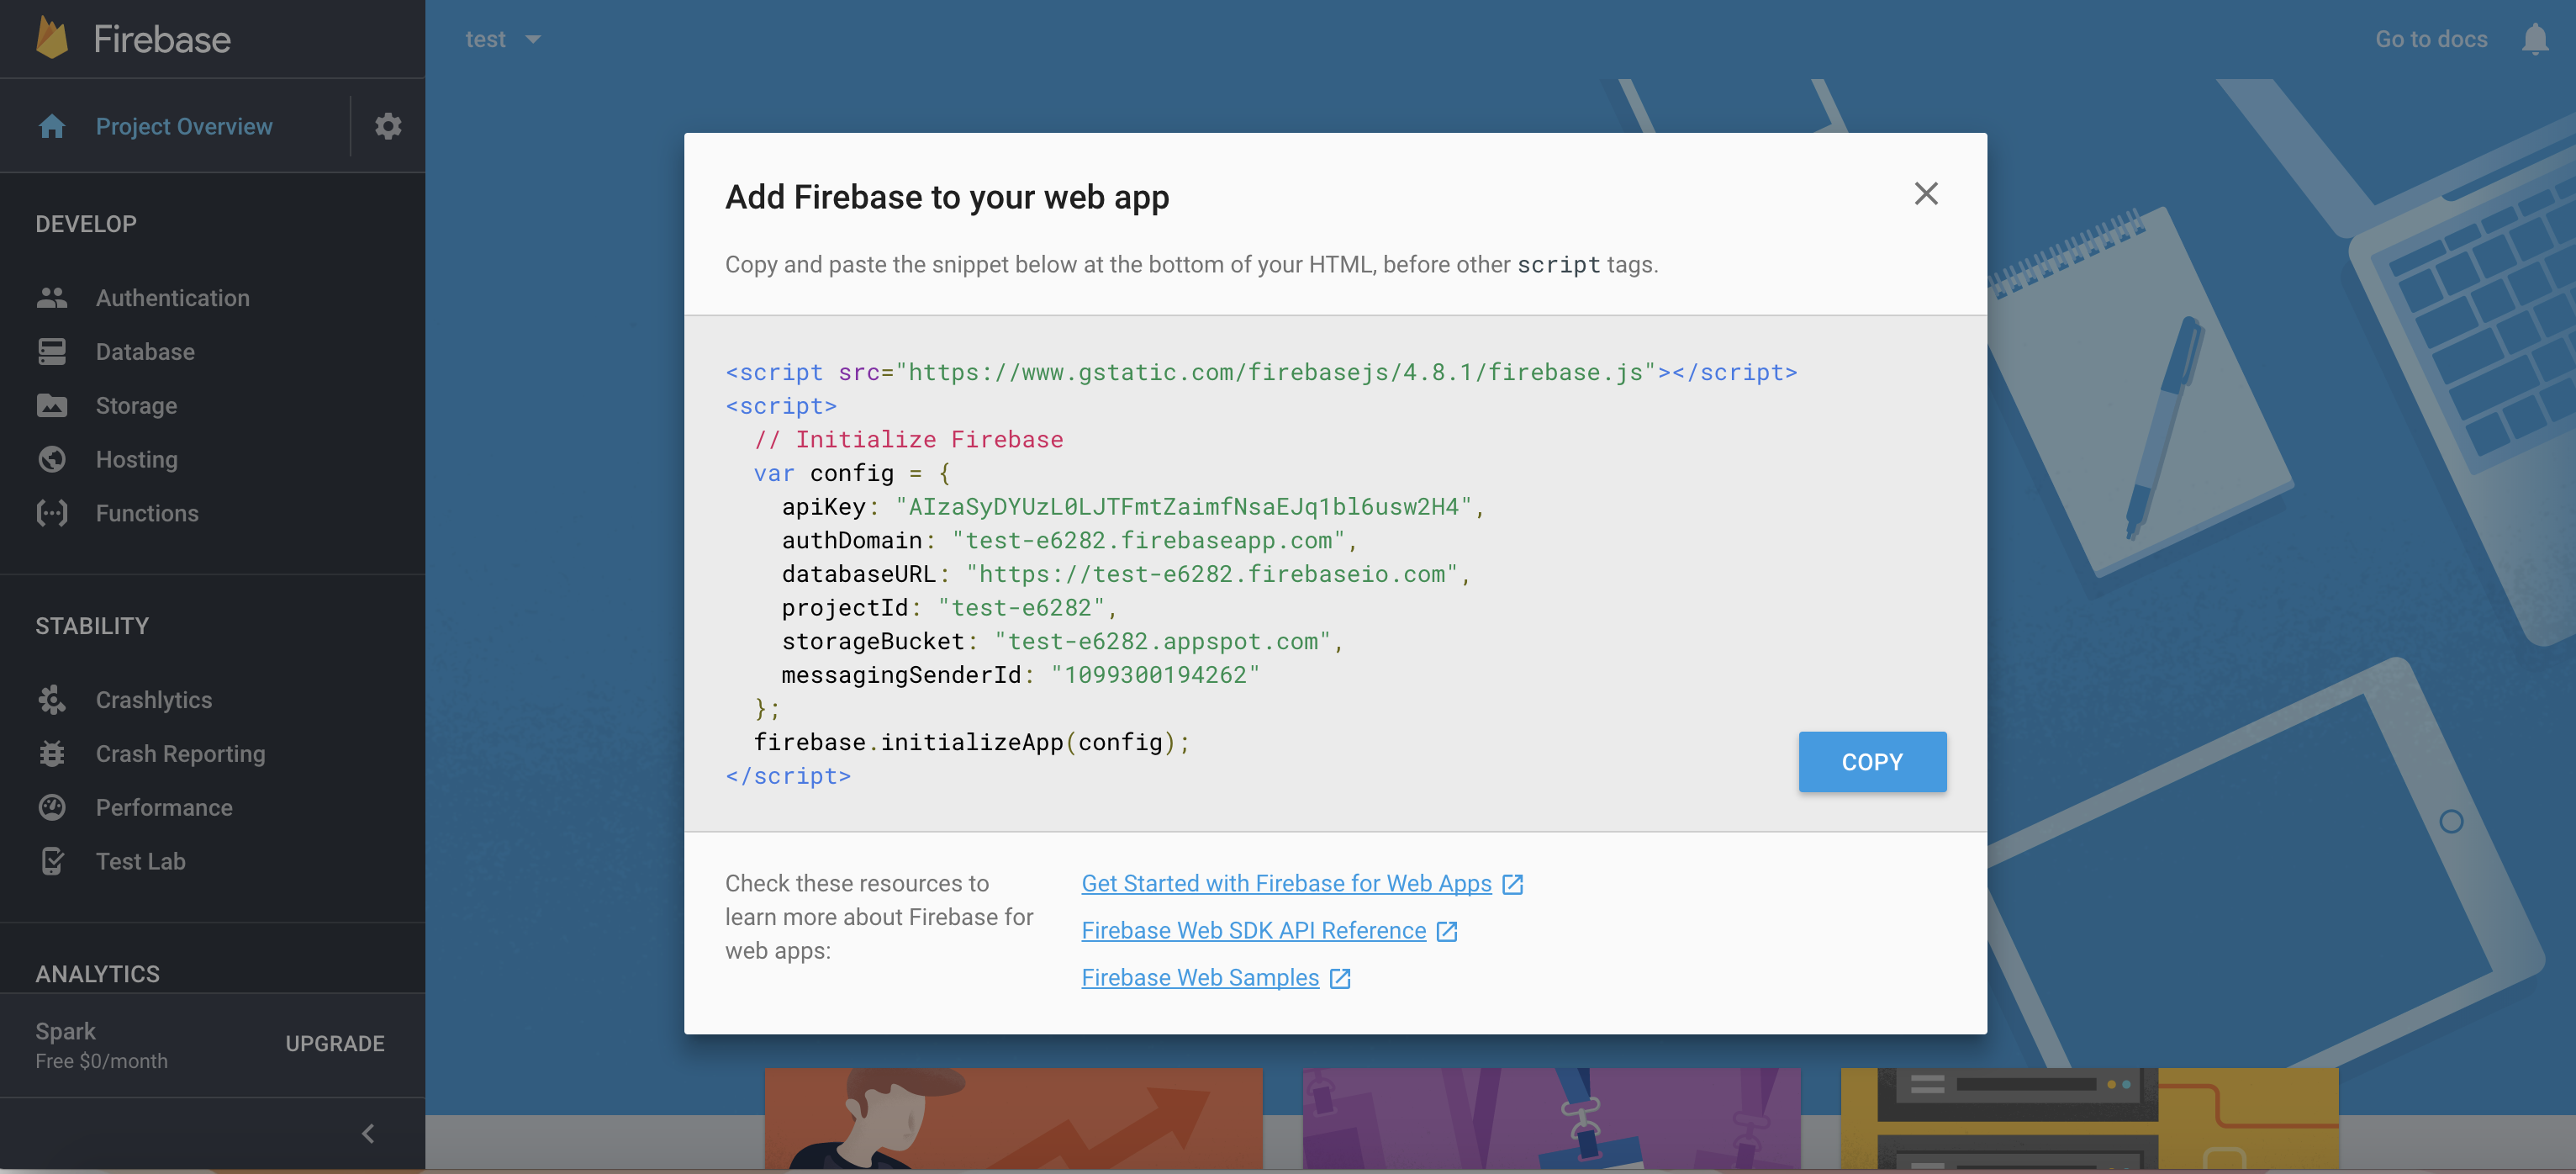Image resolution: width=2576 pixels, height=1174 pixels.
Task: Click the ANALYTICS section heading
Action: coord(98,974)
